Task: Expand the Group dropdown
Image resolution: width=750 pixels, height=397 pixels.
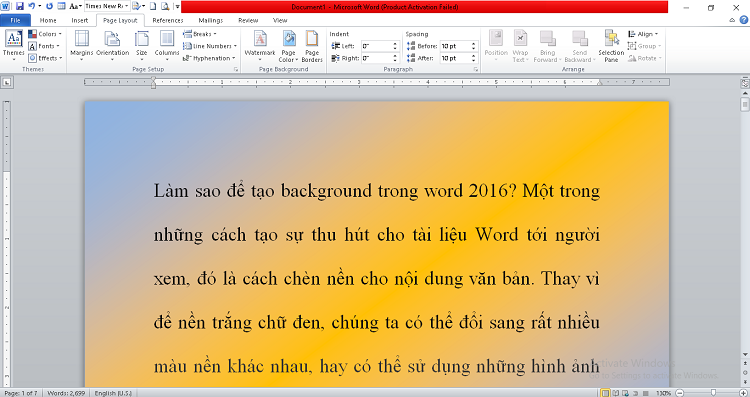Action: coord(644,46)
